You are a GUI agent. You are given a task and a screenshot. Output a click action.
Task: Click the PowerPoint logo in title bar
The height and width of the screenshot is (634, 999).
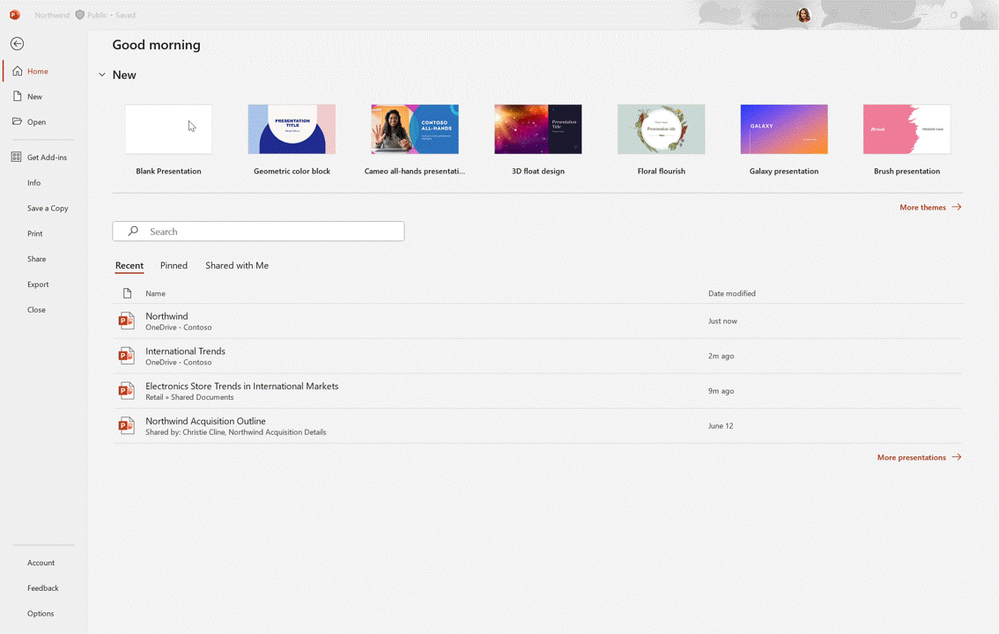point(15,15)
